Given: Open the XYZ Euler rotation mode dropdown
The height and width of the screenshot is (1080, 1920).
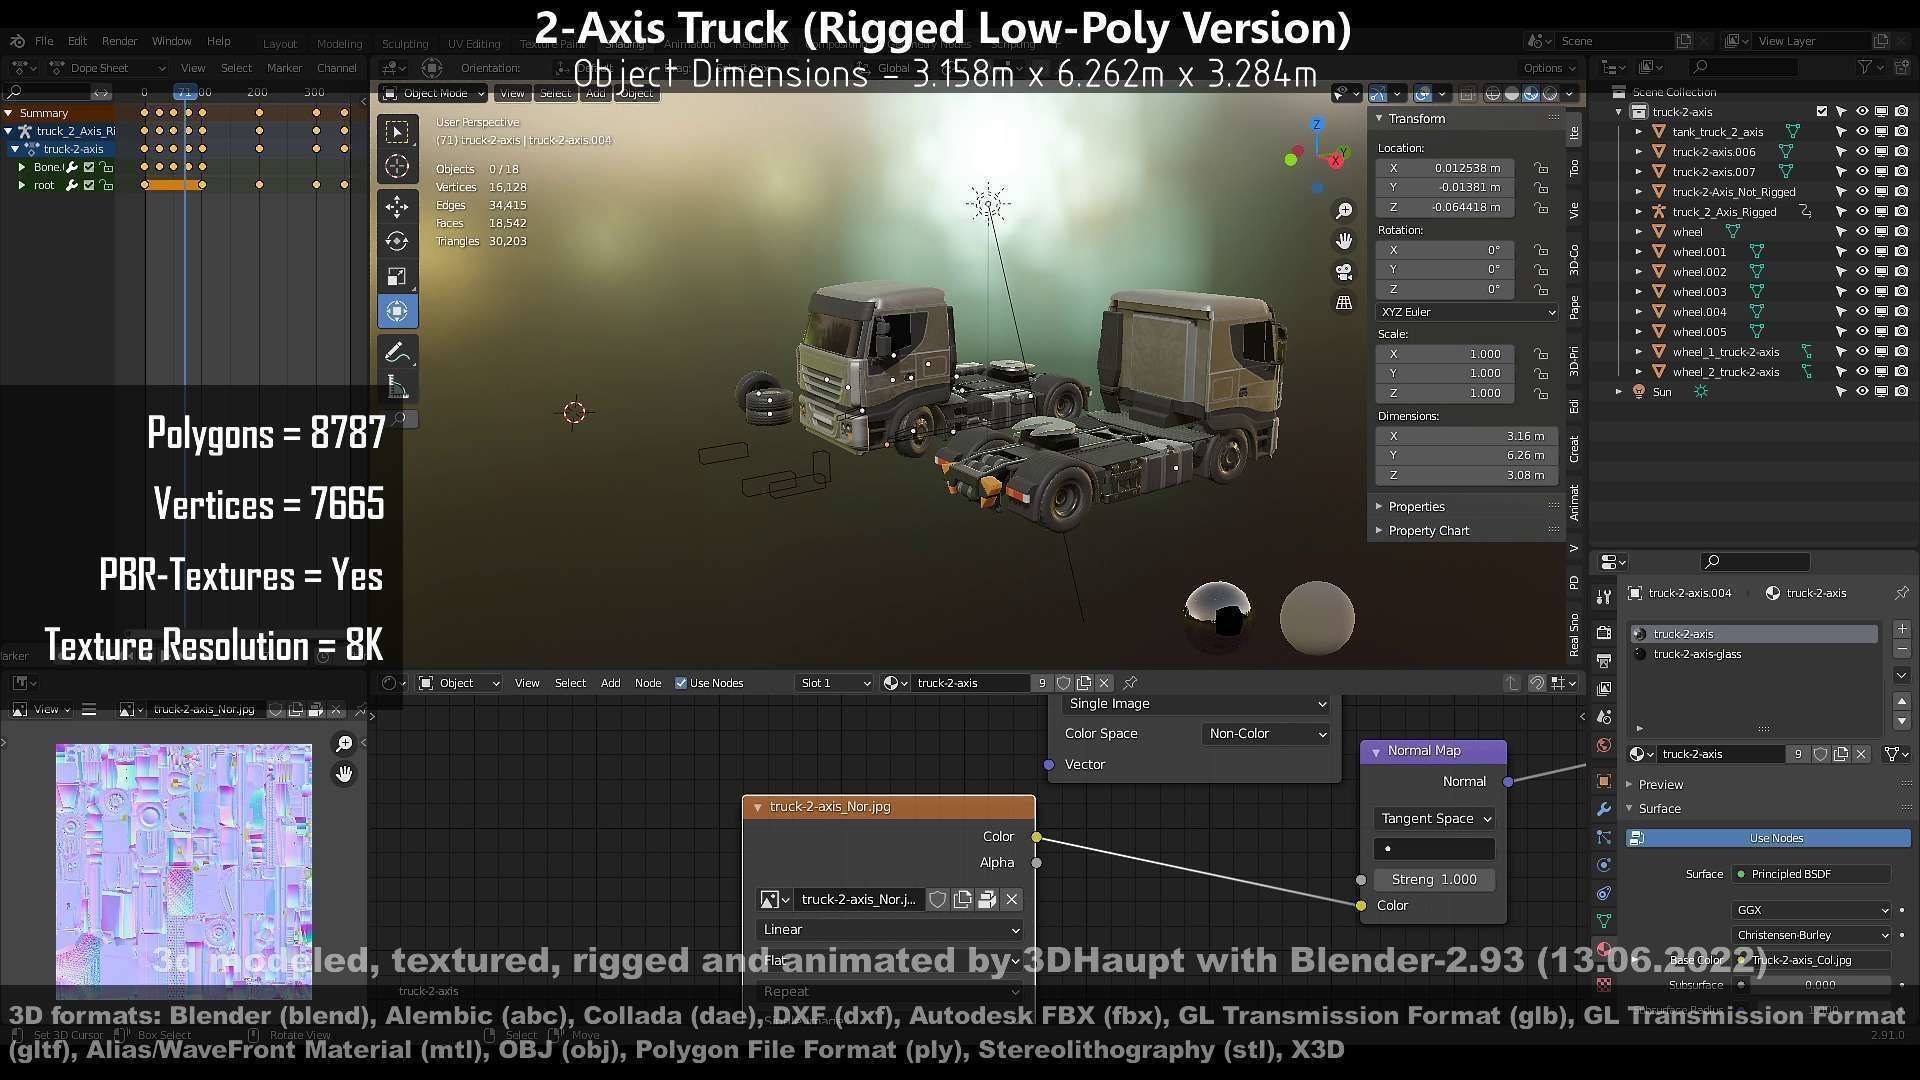Looking at the screenshot, I should 1467,313.
